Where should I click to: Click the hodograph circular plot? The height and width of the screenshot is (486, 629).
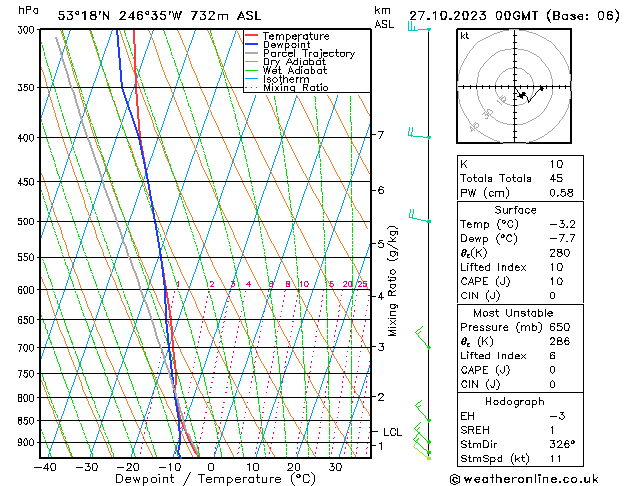tap(514, 86)
